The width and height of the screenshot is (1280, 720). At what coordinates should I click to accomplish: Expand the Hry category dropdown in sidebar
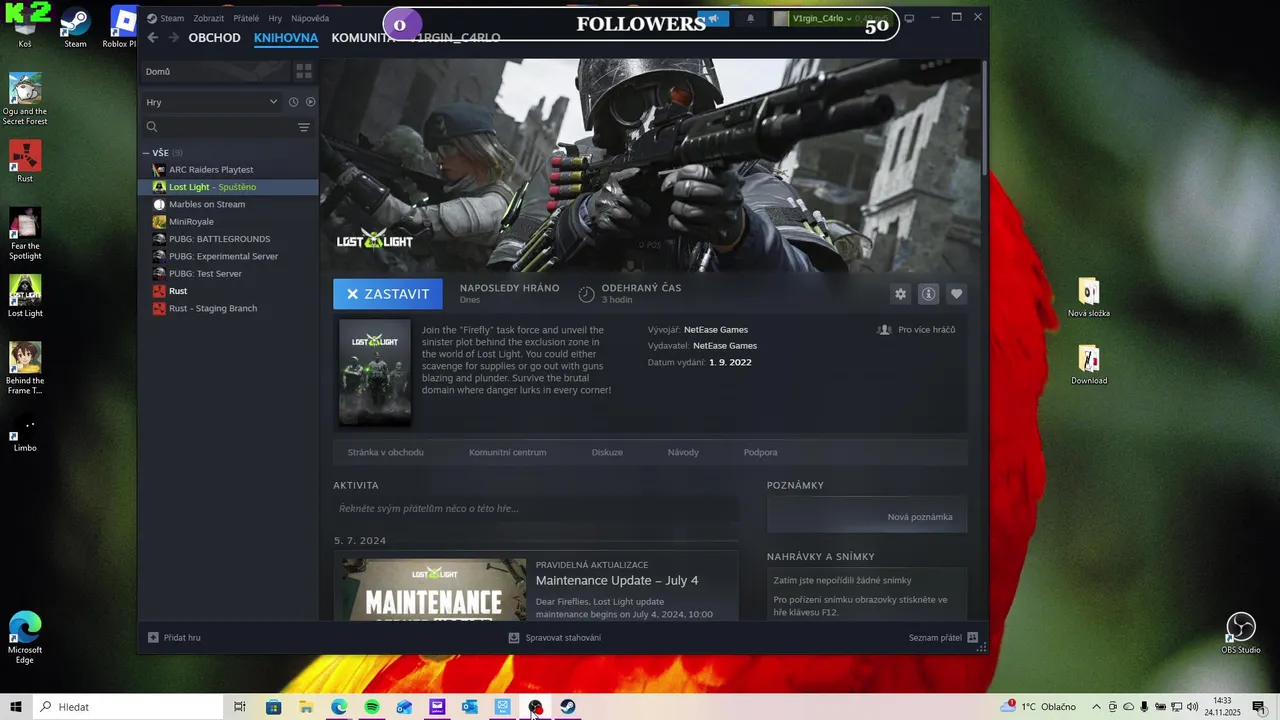[x=212, y=102]
